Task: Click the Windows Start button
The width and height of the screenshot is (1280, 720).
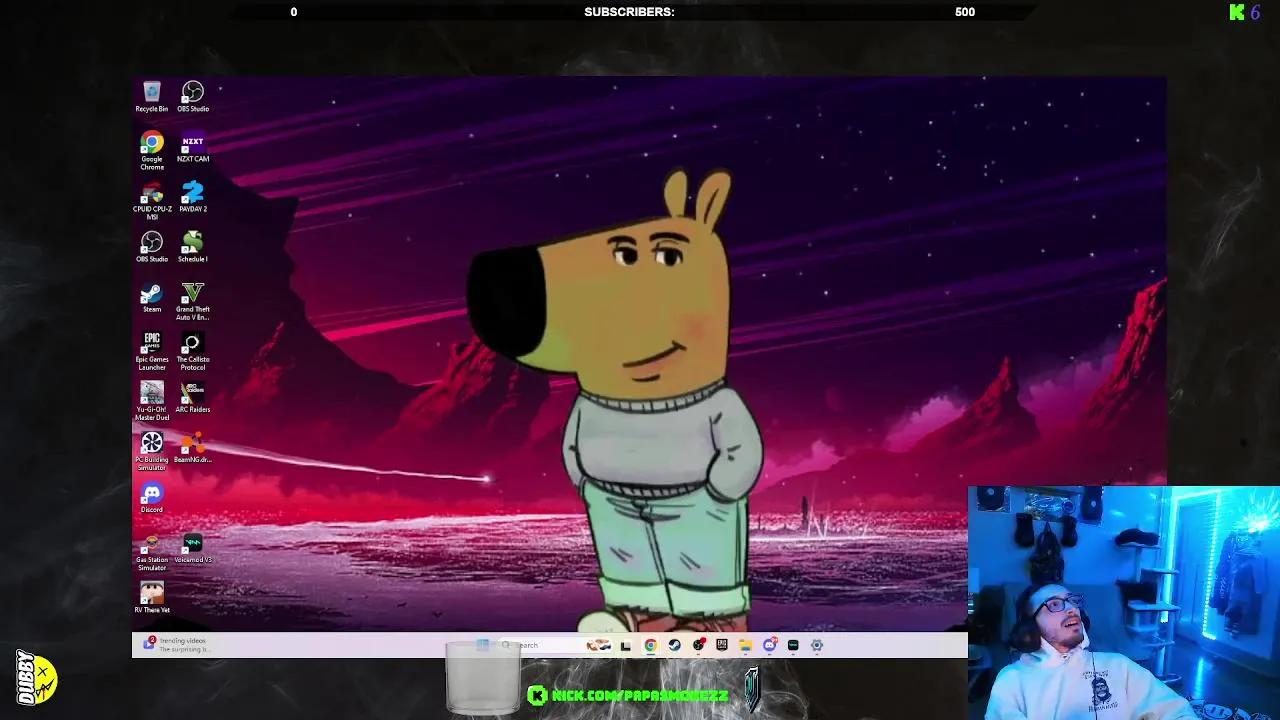Action: pos(482,645)
